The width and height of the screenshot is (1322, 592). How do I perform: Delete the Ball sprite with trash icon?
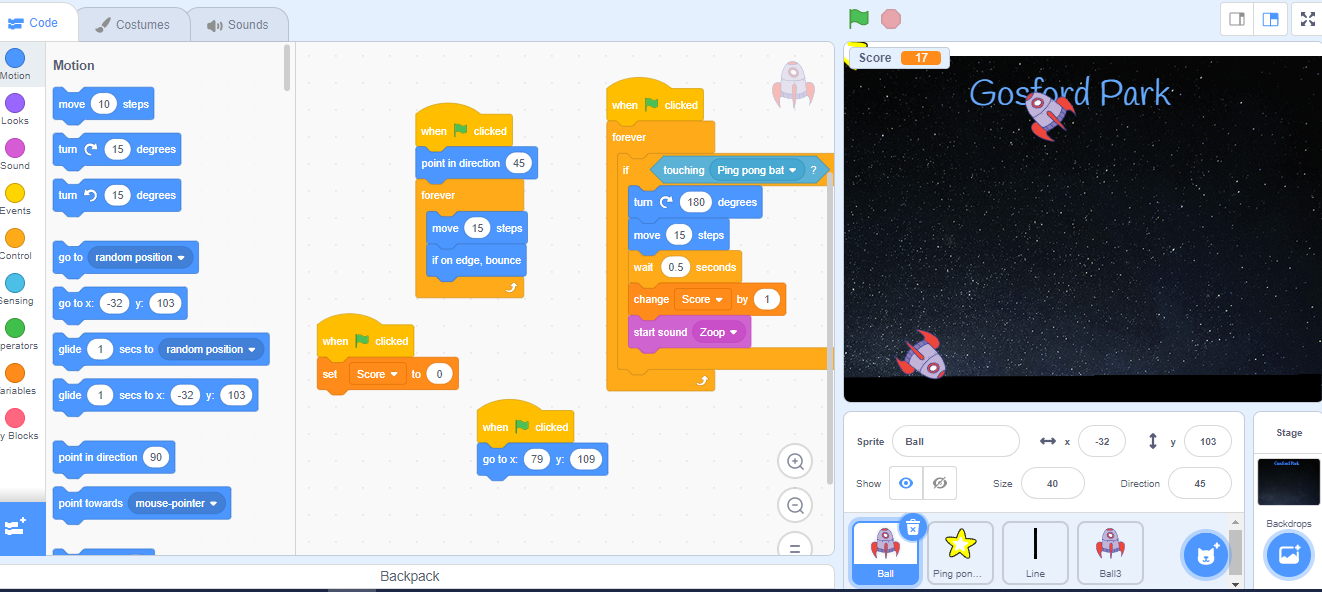pos(912,527)
